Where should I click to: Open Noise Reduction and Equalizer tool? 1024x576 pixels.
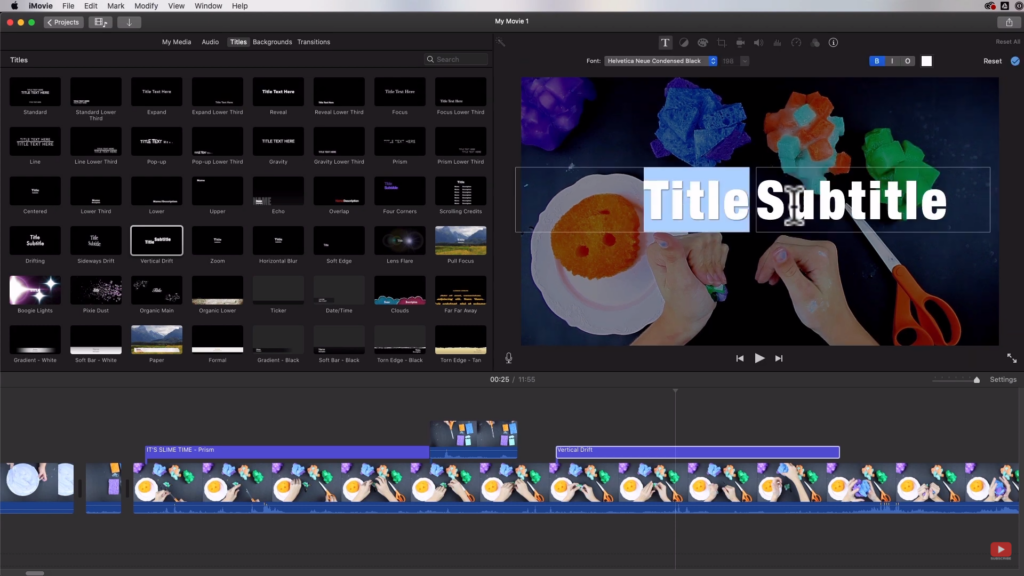[777, 42]
